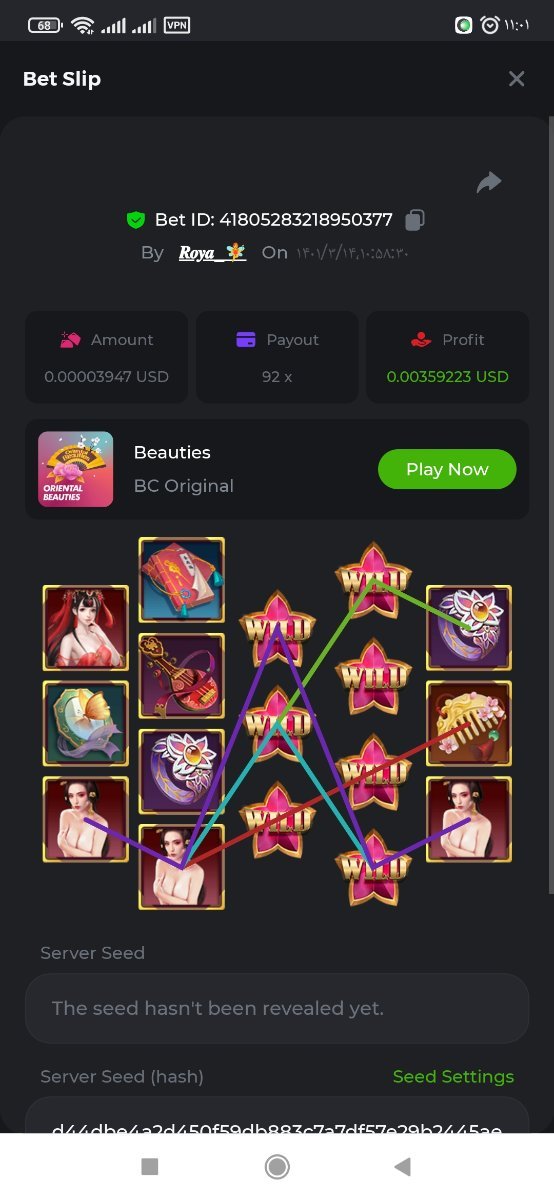
Task: Tap the Amount card icon
Action: (70, 340)
